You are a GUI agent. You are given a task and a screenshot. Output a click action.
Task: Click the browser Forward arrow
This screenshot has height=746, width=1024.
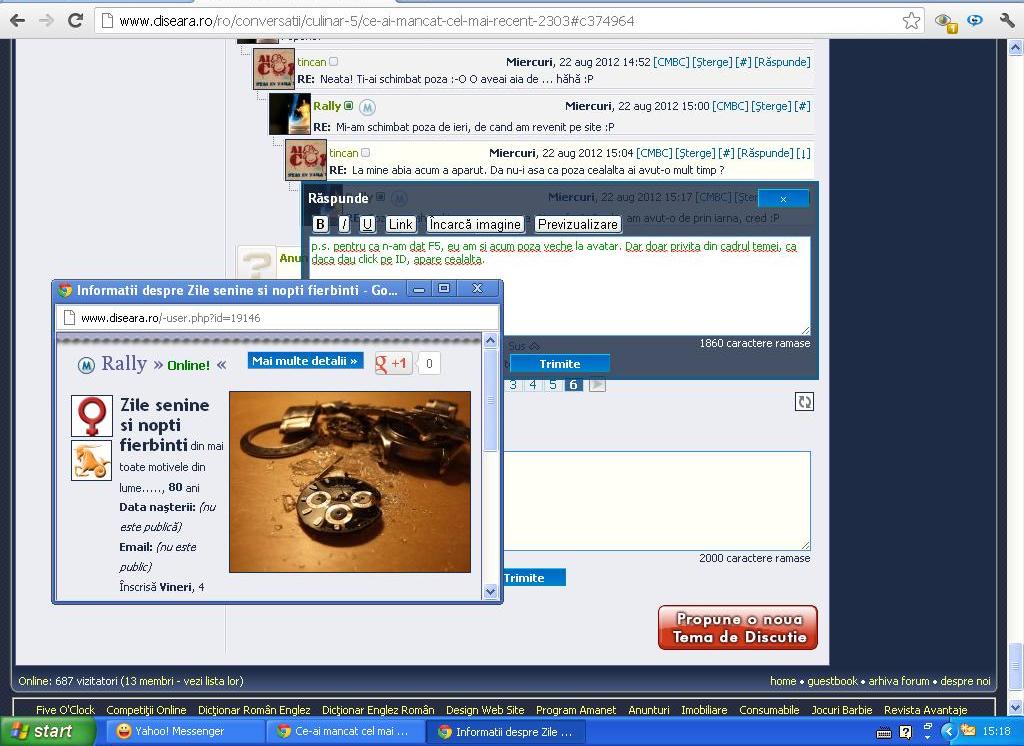[46, 21]
